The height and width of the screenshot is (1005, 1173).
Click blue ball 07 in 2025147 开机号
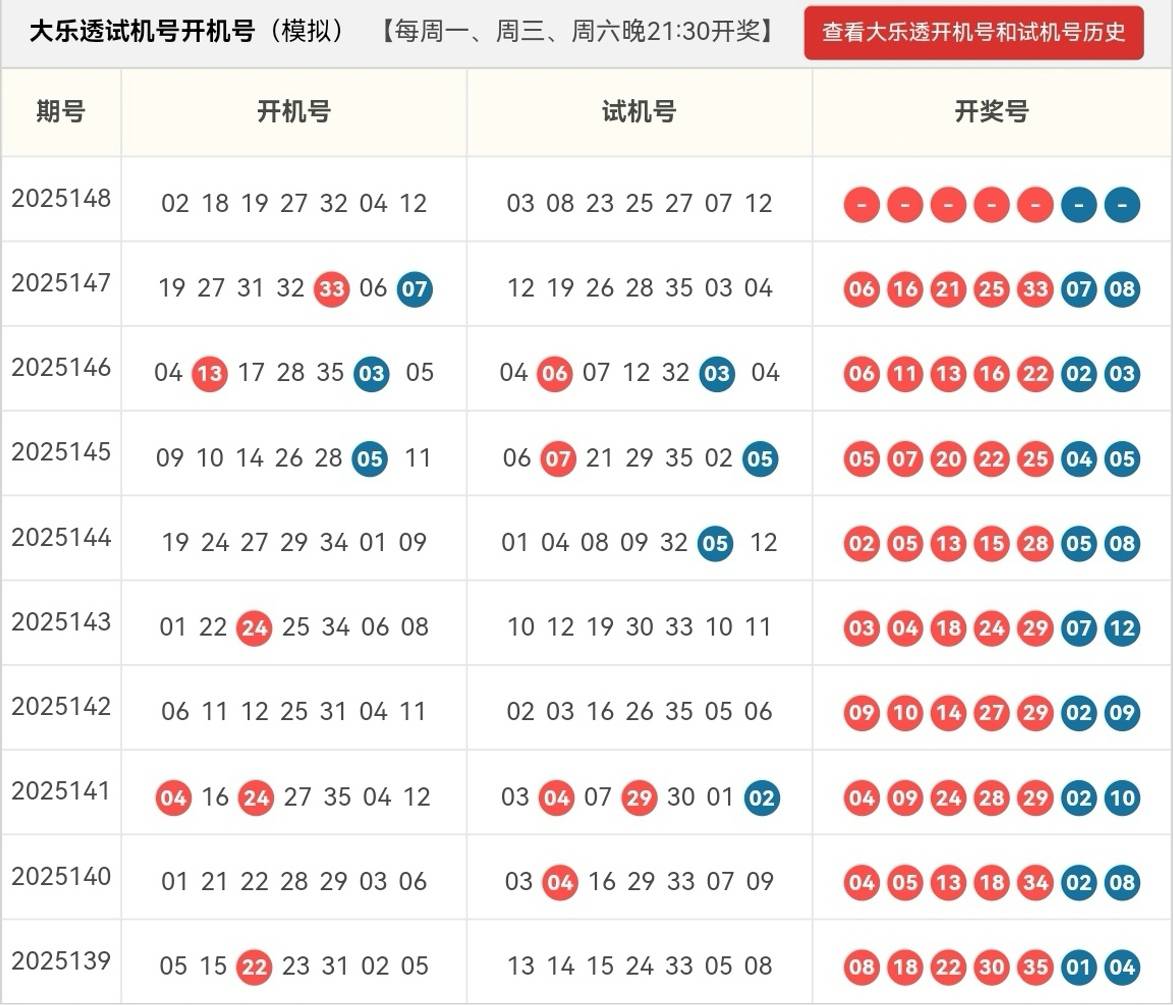point(414,289)
